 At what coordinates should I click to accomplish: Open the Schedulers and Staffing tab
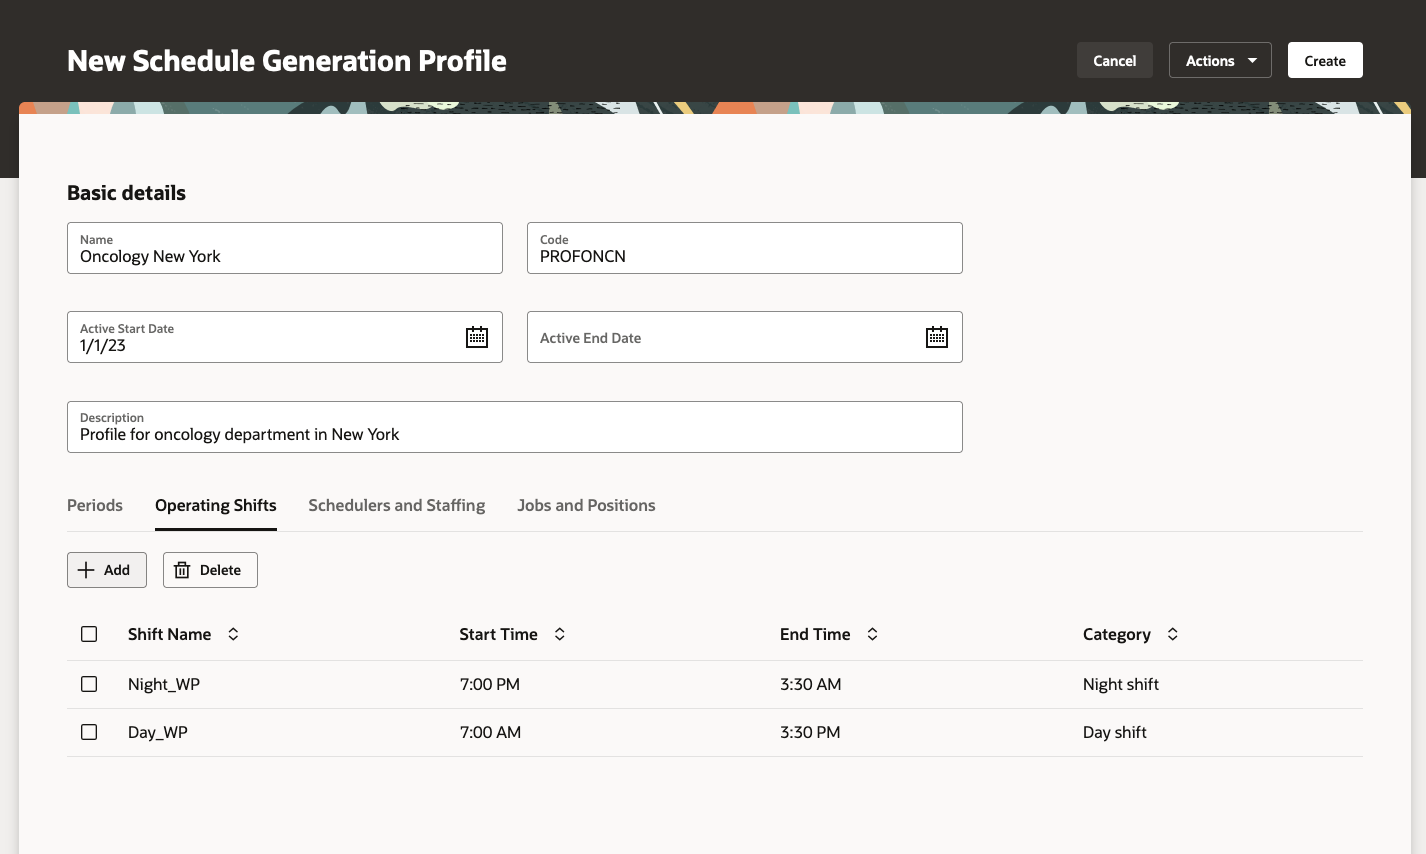pyautogui.click(x=396, y=505)
